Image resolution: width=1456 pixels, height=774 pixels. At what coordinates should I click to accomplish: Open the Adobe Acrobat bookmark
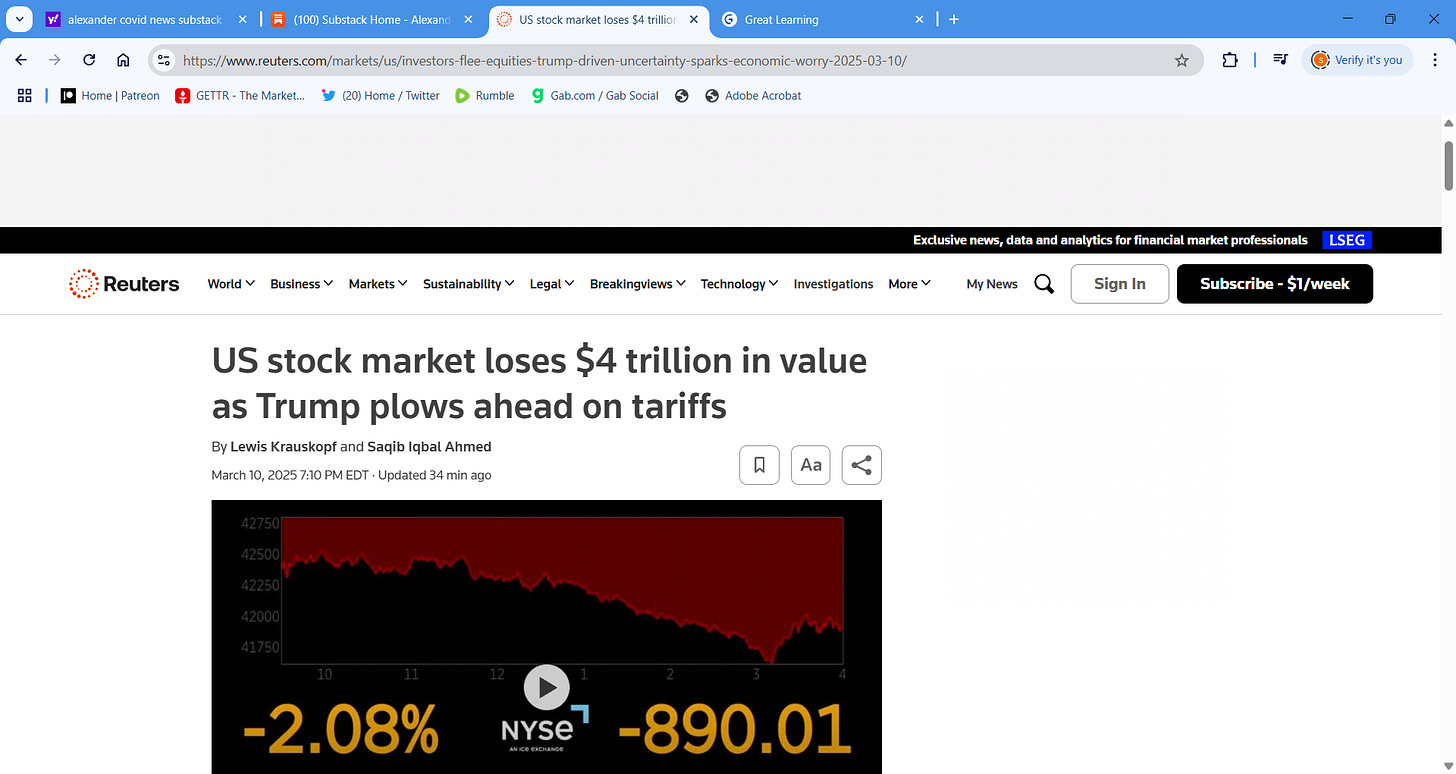coord(753,95)
